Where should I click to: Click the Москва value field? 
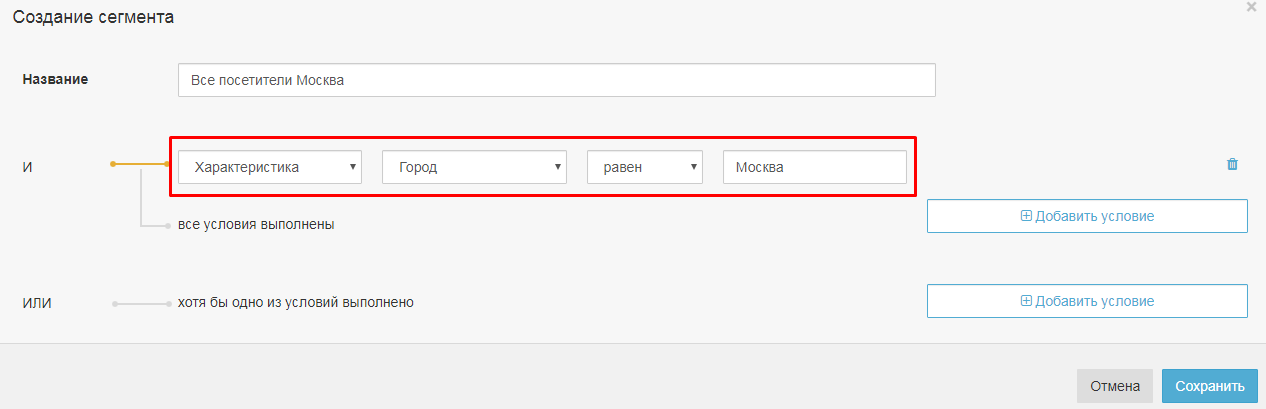pos(815,167)
